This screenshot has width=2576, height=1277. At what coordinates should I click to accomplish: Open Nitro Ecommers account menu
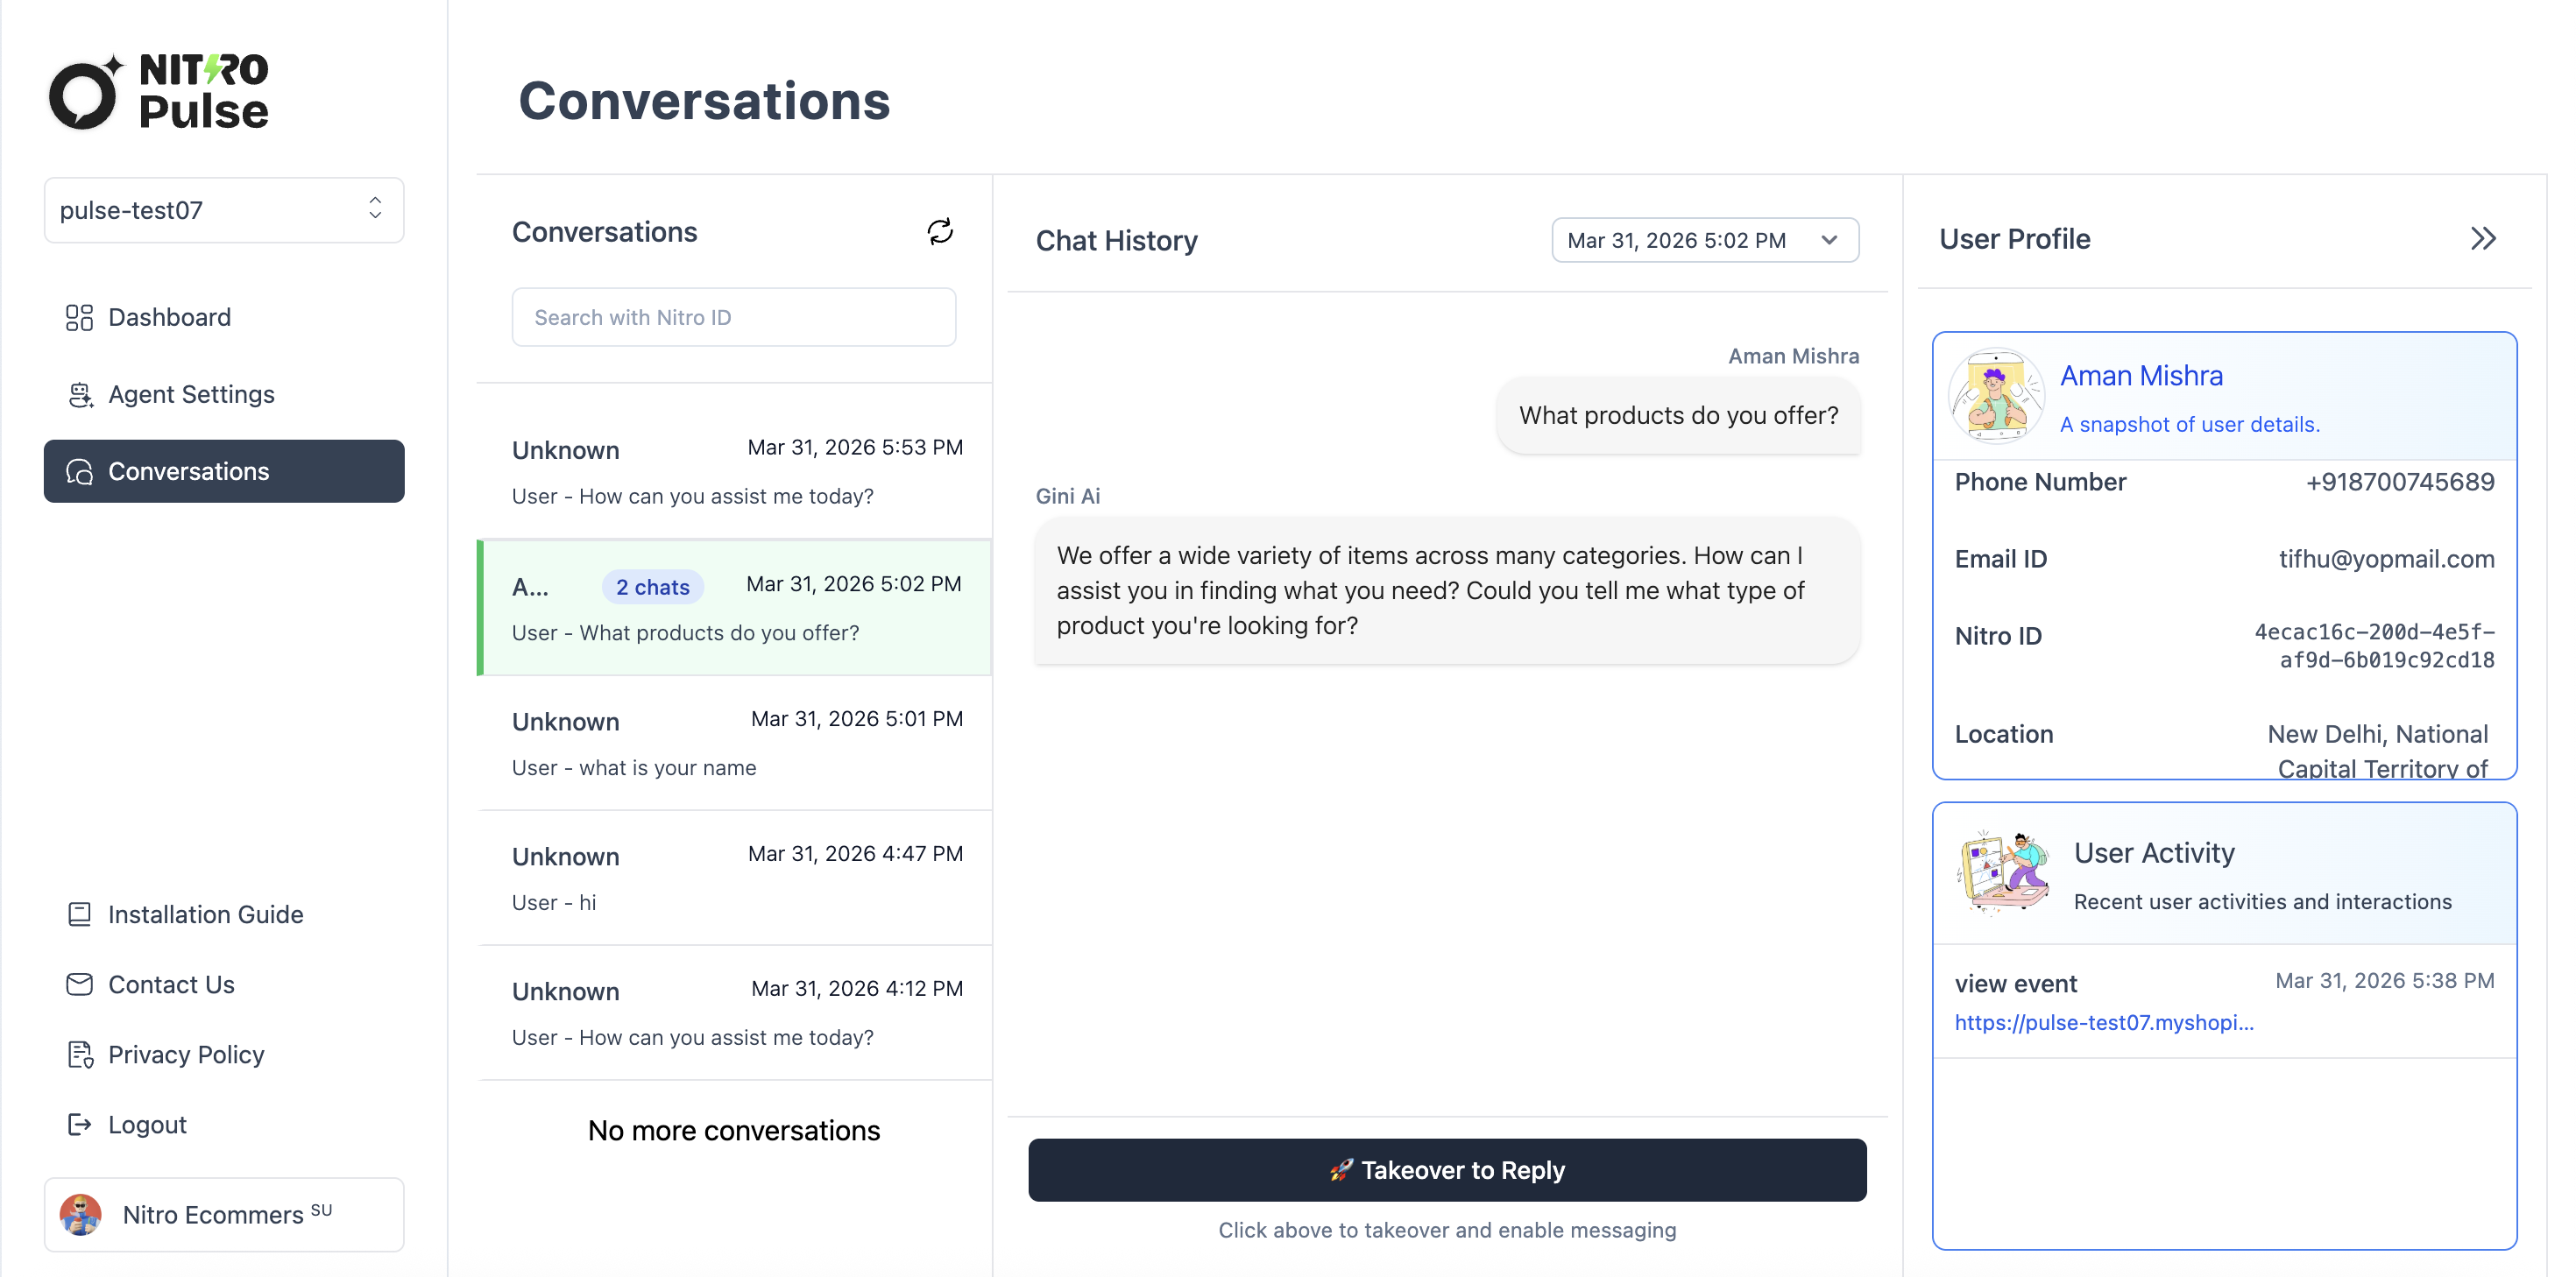223,1213
